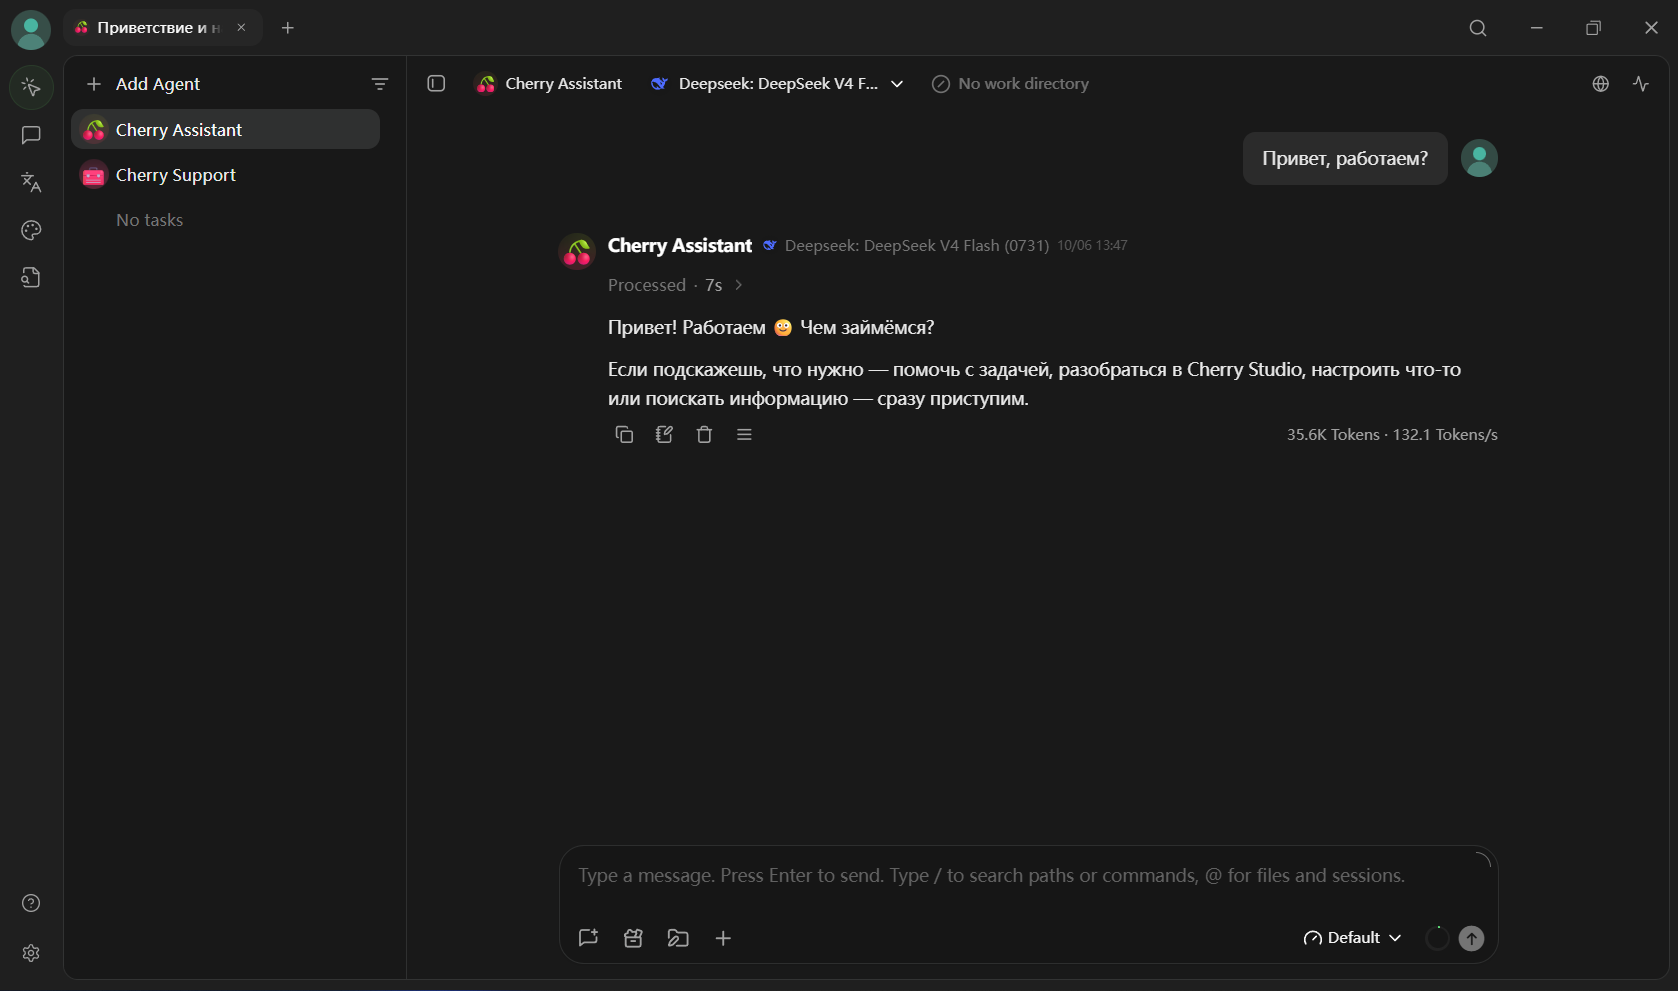This screenshot has height=991, width=1678.
Task: Delete the Cherry Assistant reply
Action: [704, 434]
